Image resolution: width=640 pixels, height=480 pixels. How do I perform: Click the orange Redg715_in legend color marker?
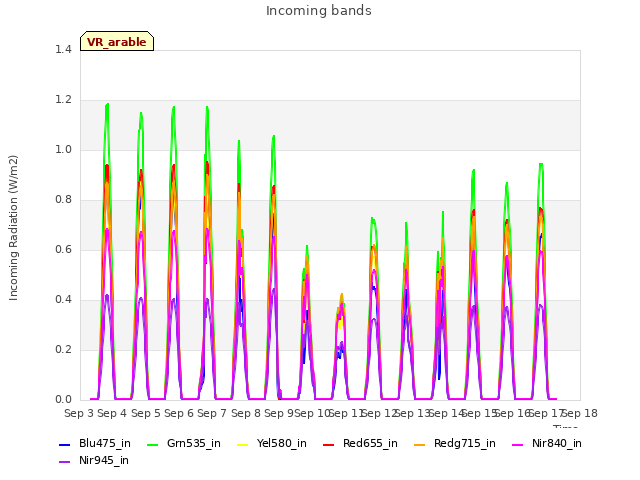(x=419, y=444)
